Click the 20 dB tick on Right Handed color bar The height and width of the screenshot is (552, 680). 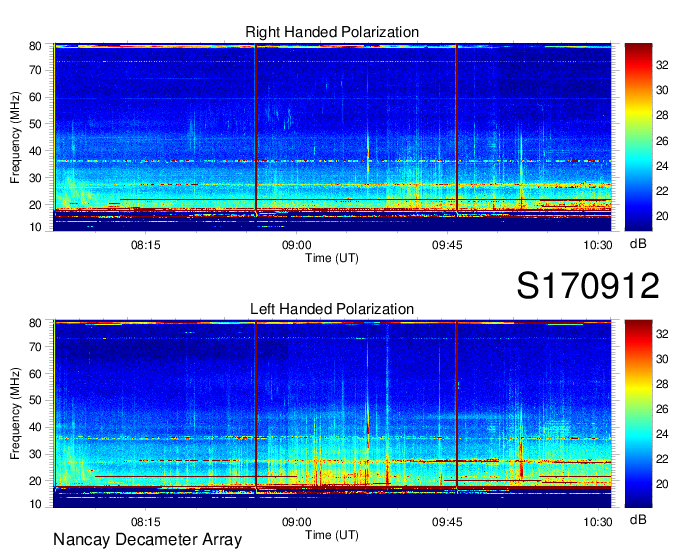(x=662, y=216)
